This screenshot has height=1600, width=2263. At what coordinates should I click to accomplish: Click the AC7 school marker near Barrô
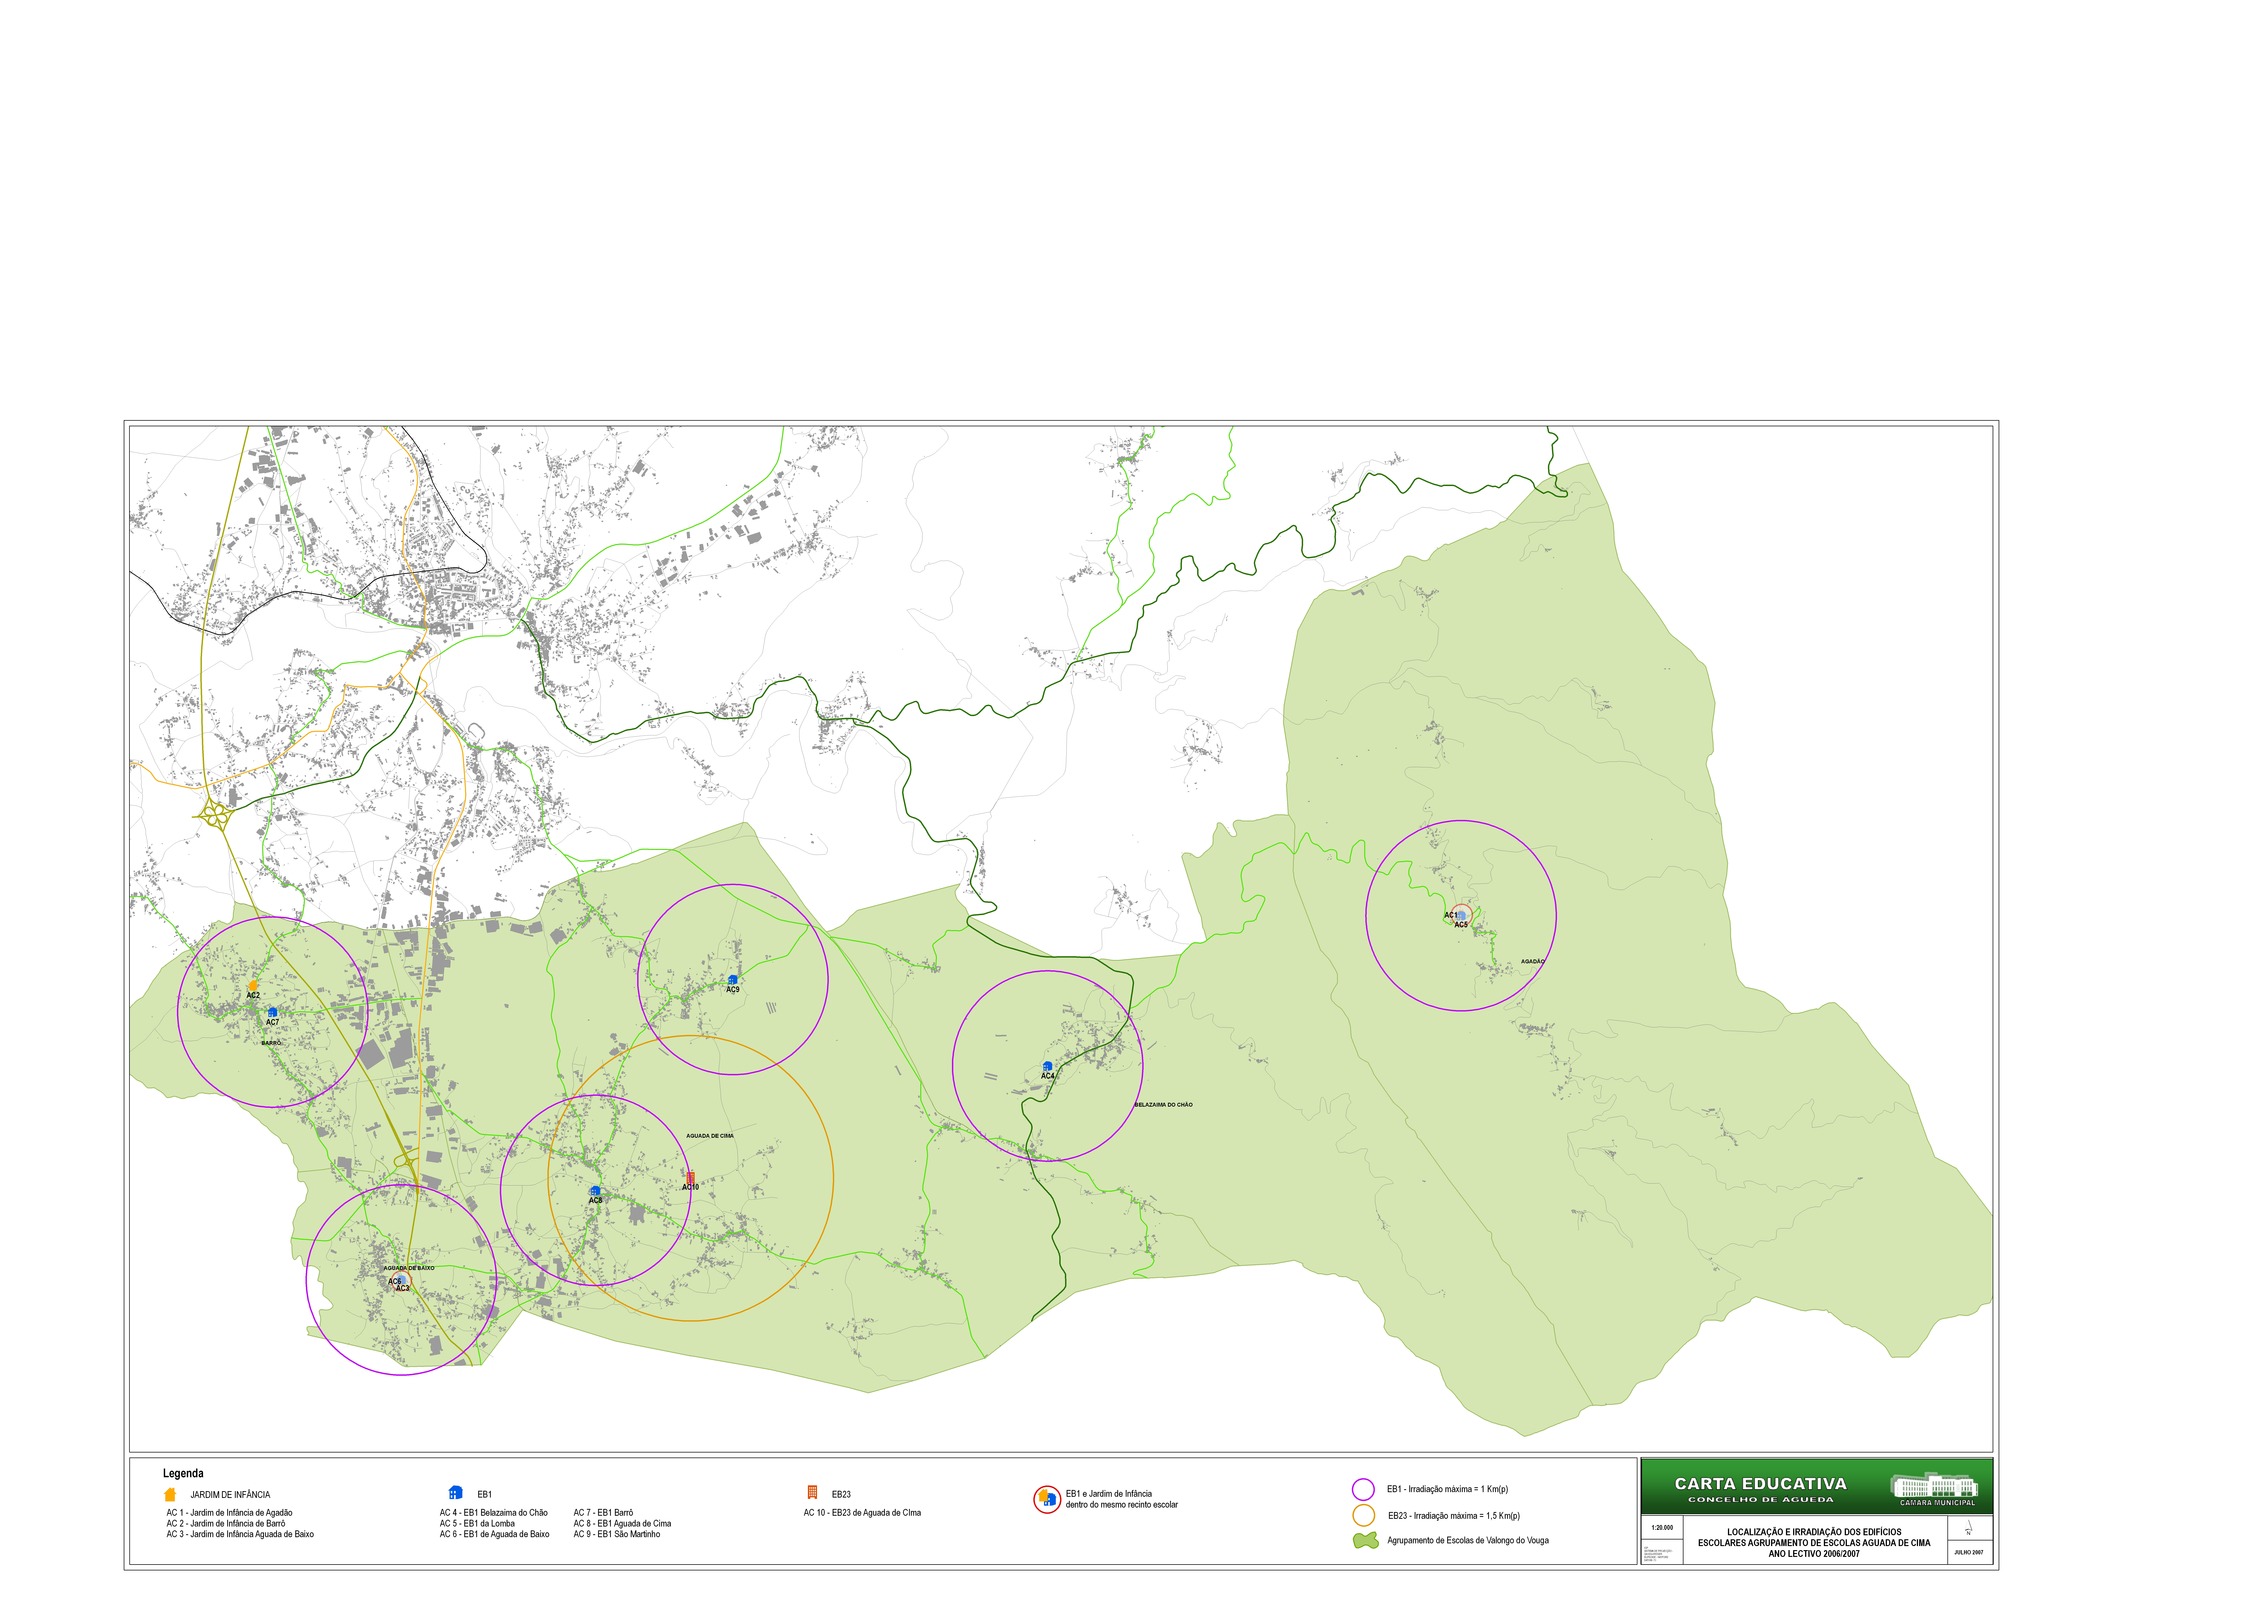(x=272, y=1013)
